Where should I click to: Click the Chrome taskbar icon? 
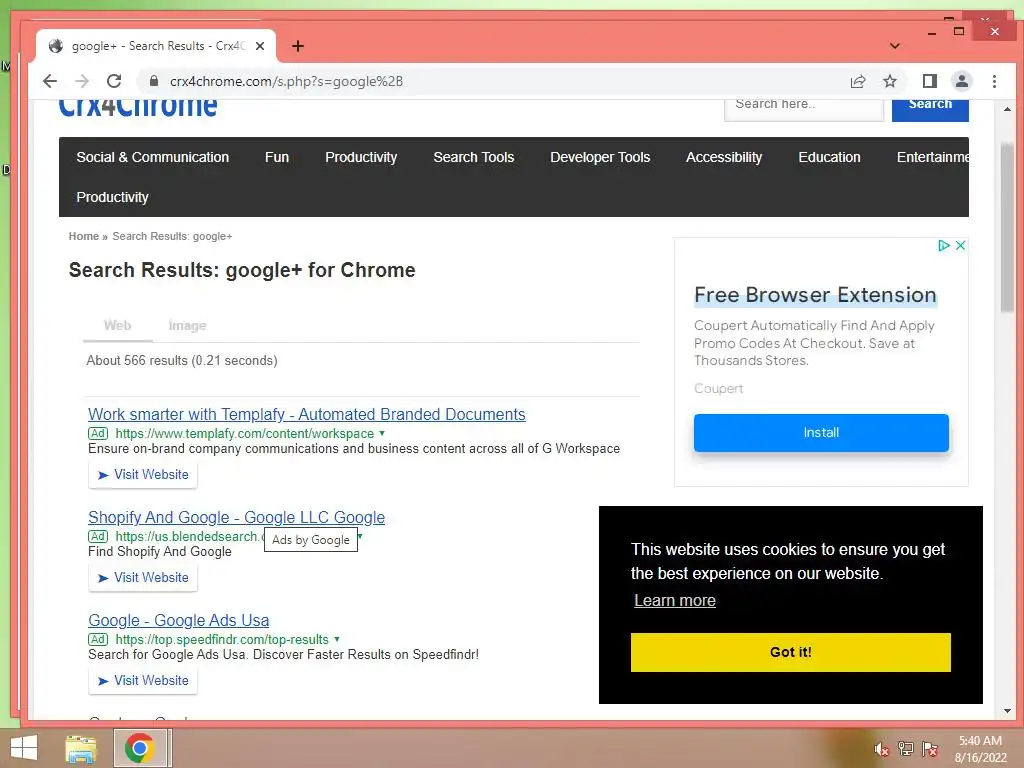click(140, 748)
